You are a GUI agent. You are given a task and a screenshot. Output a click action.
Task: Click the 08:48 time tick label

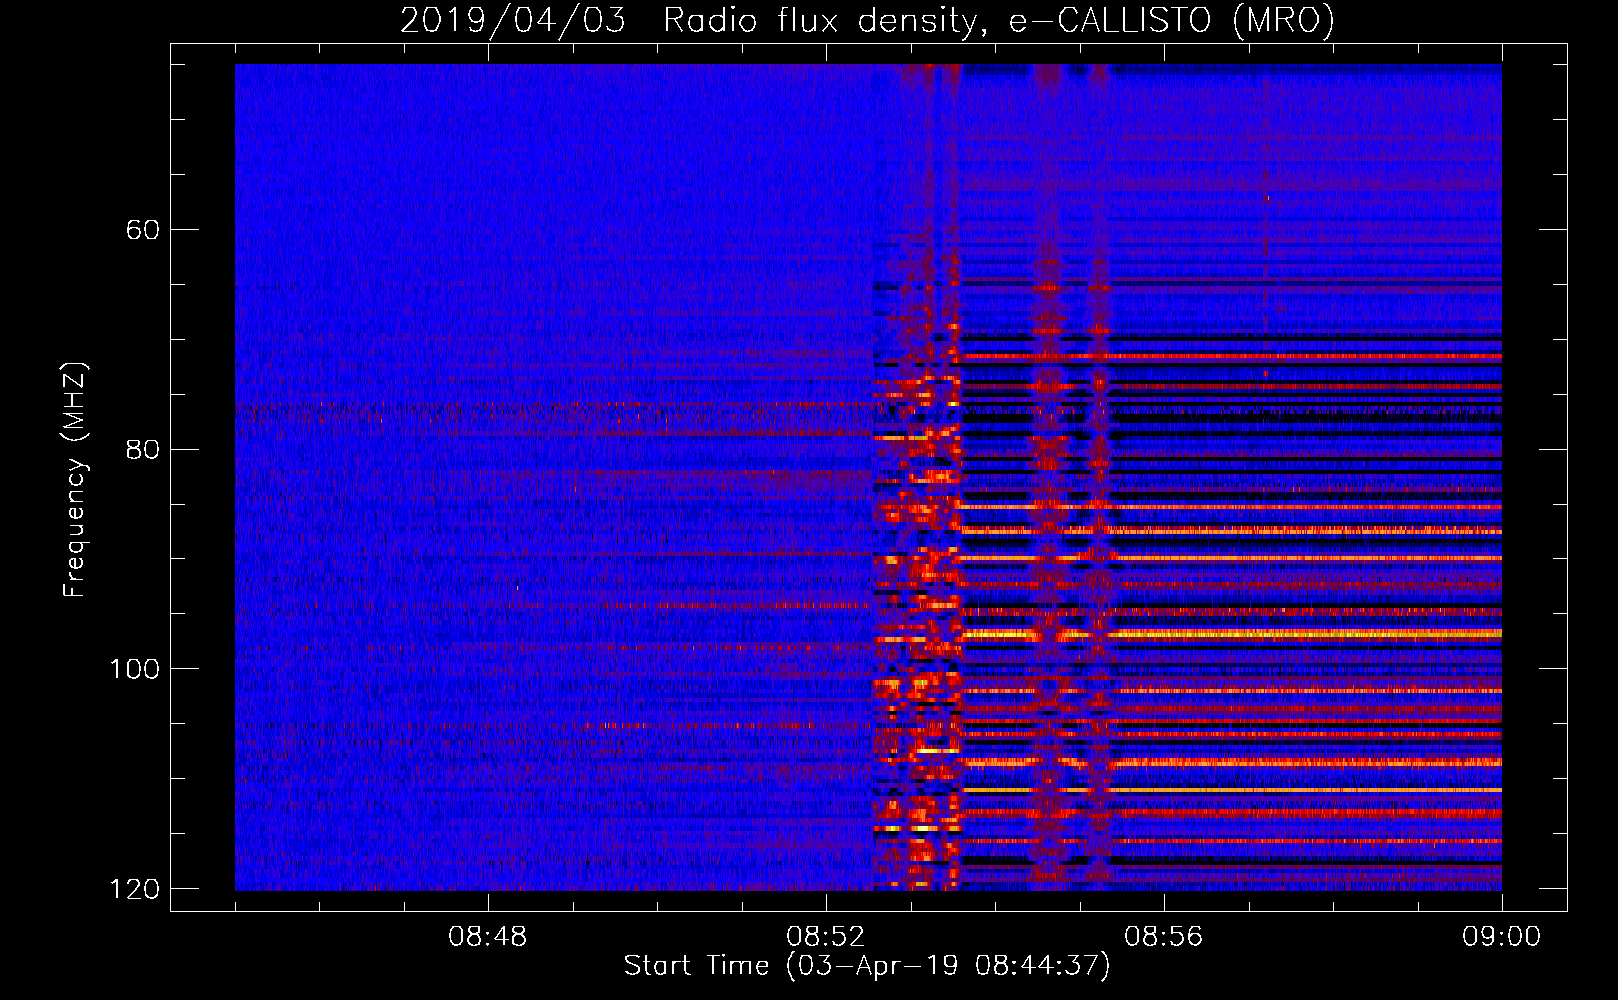pyautogui.click(x=488, y=937)
